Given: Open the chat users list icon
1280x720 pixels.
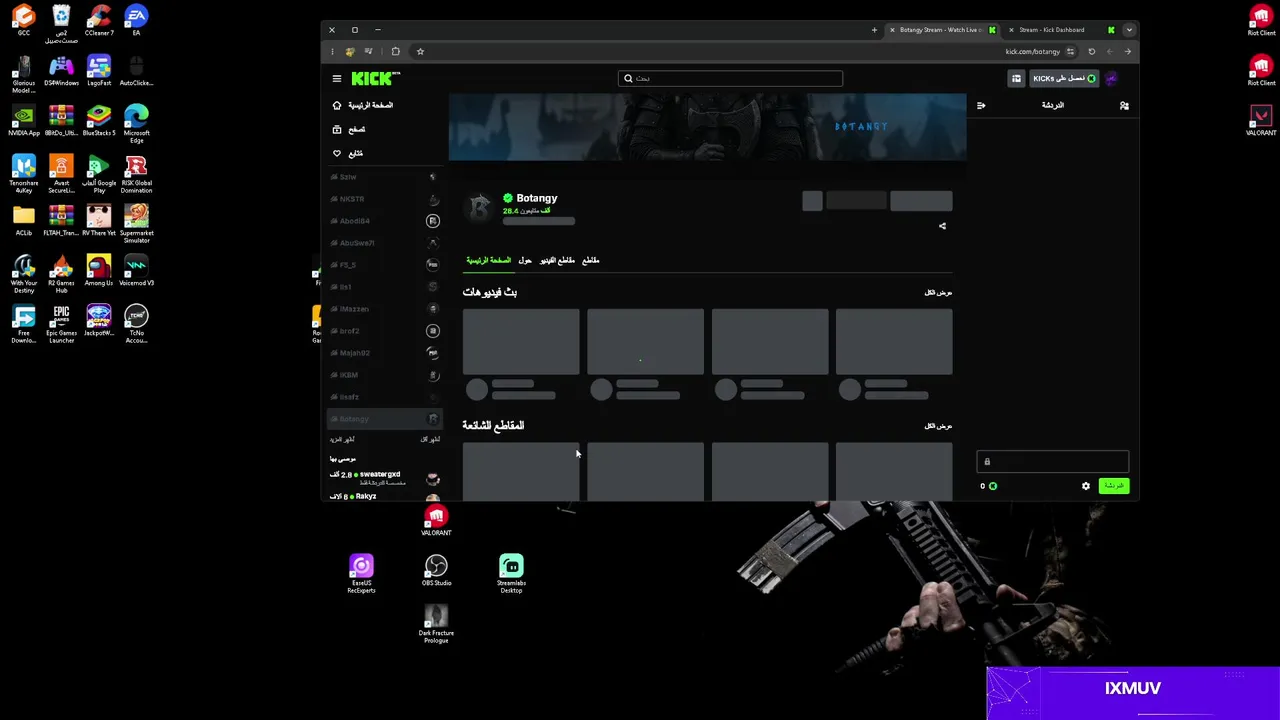Looking at the screenshot, I should pyautogui.click(x=1124, y=105).
